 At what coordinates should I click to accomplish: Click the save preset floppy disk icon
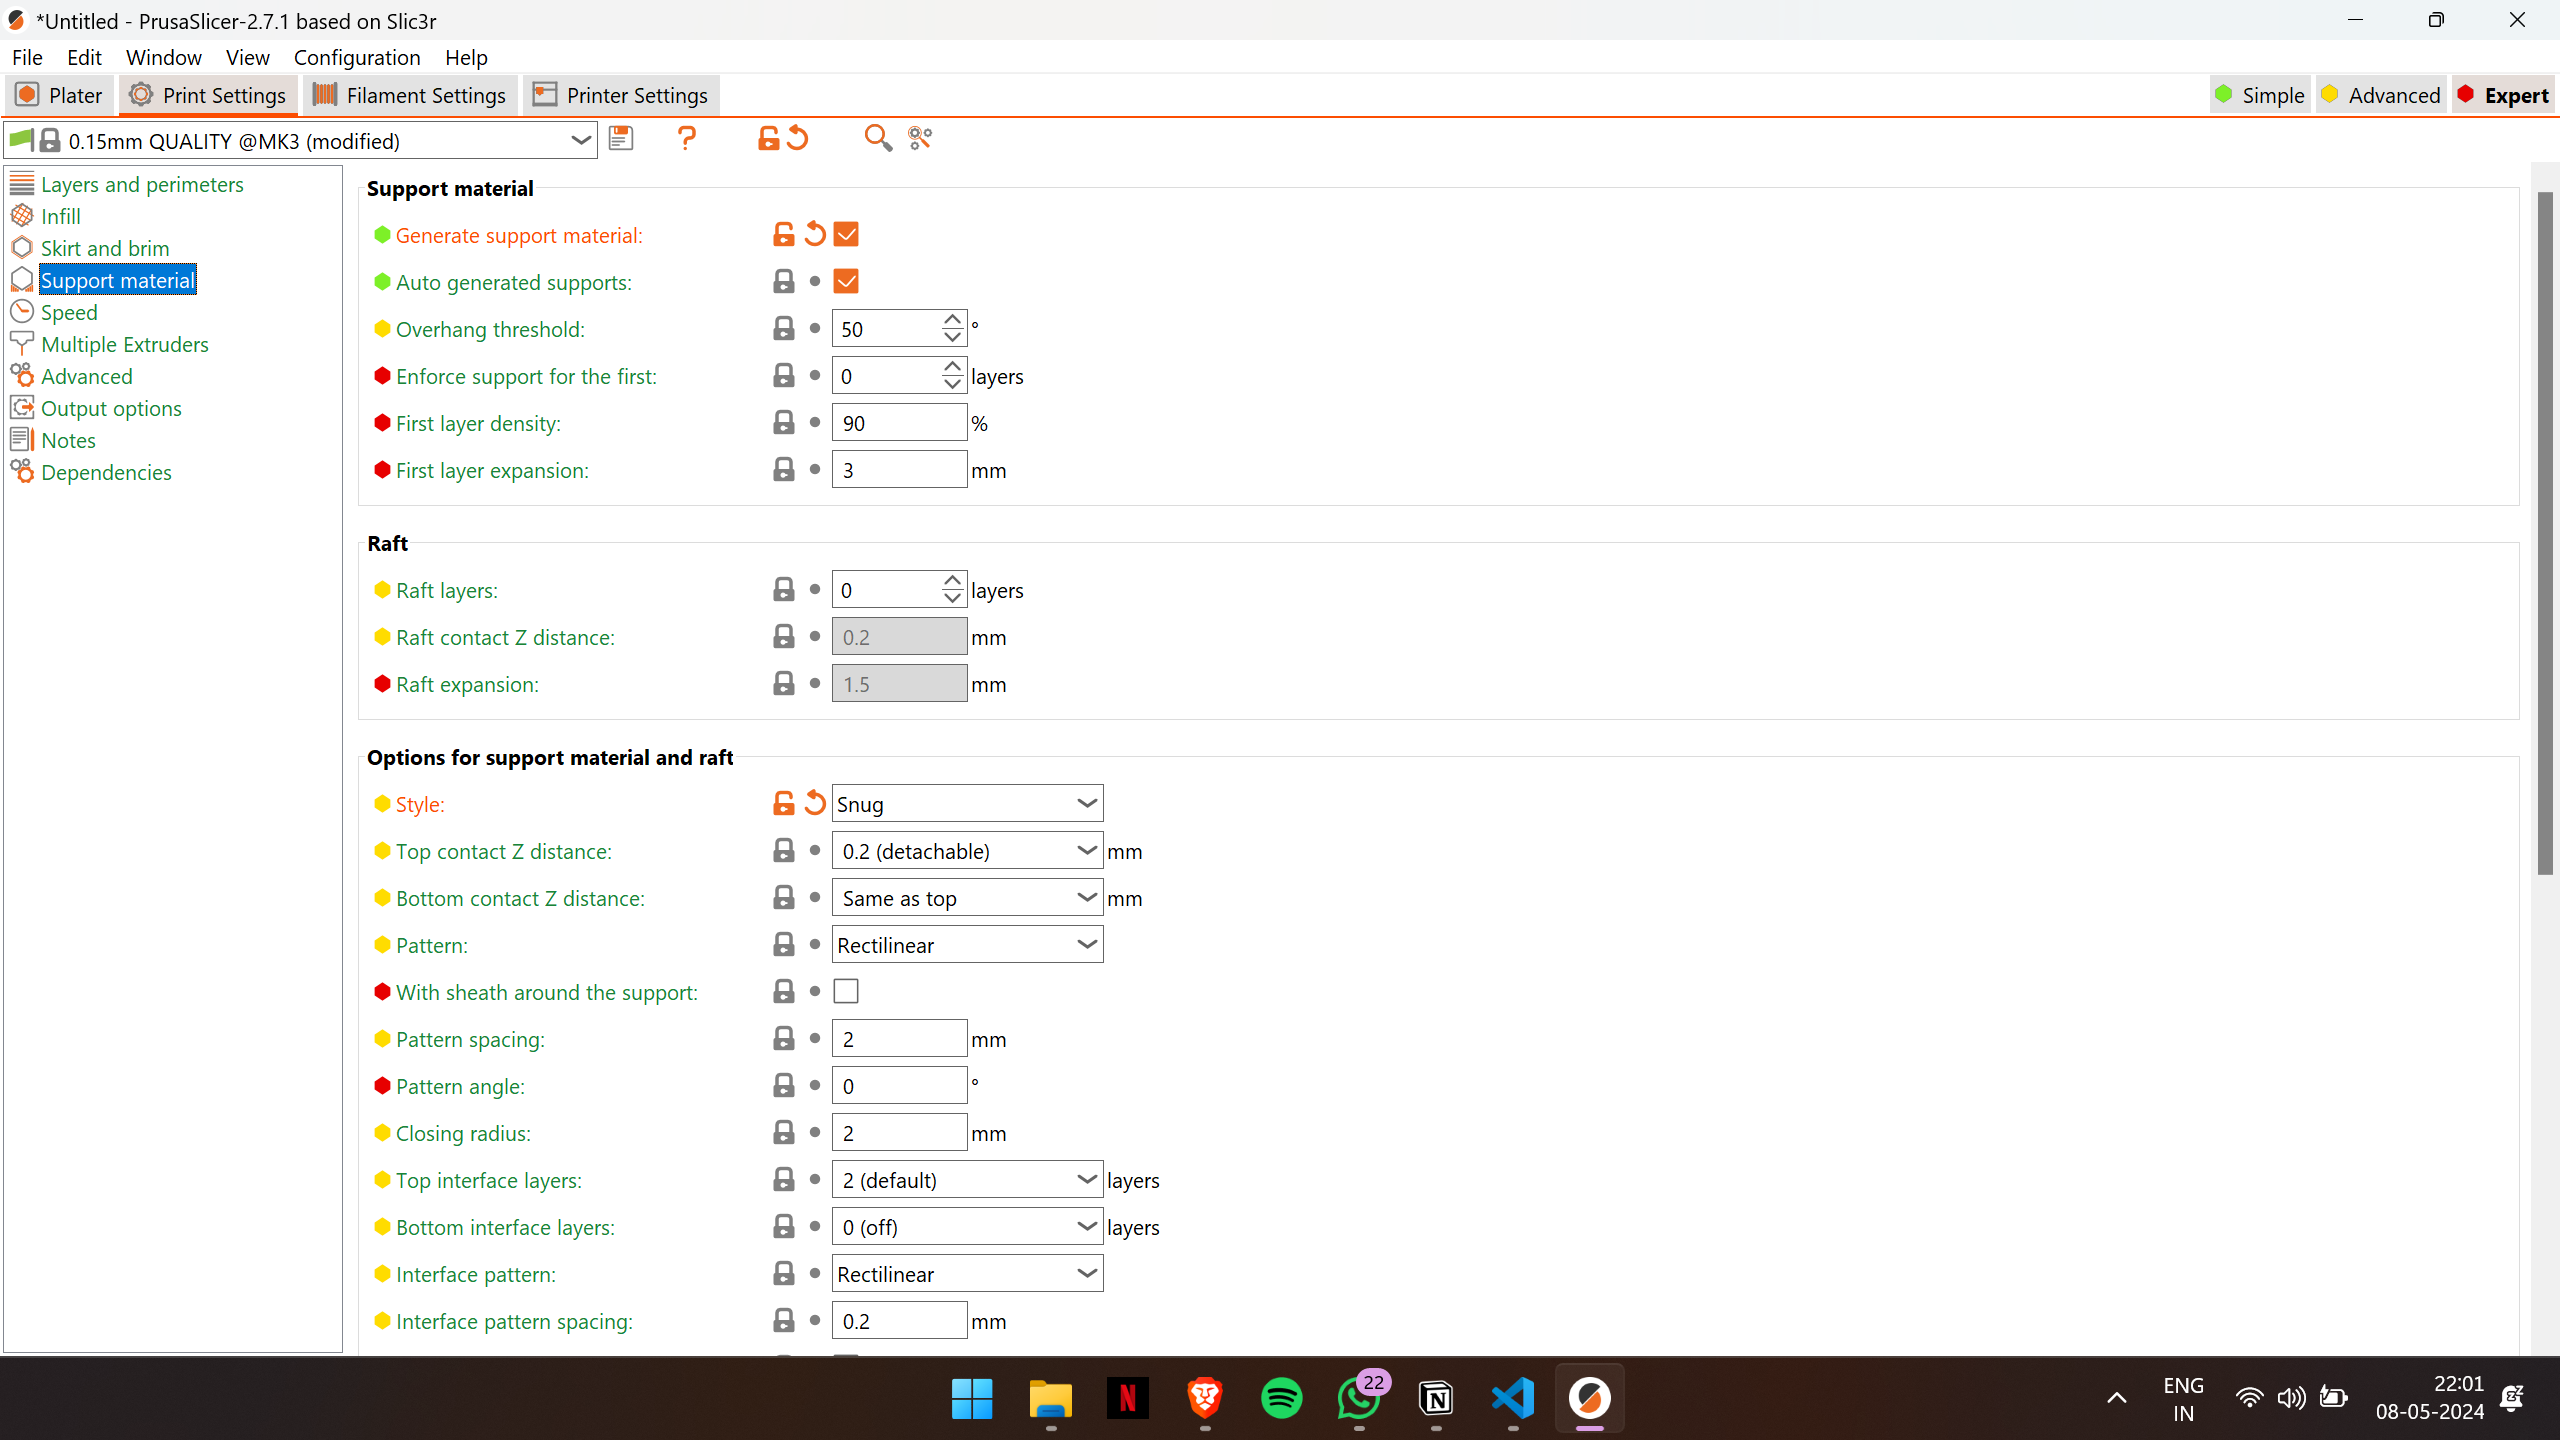pos(621,138)
